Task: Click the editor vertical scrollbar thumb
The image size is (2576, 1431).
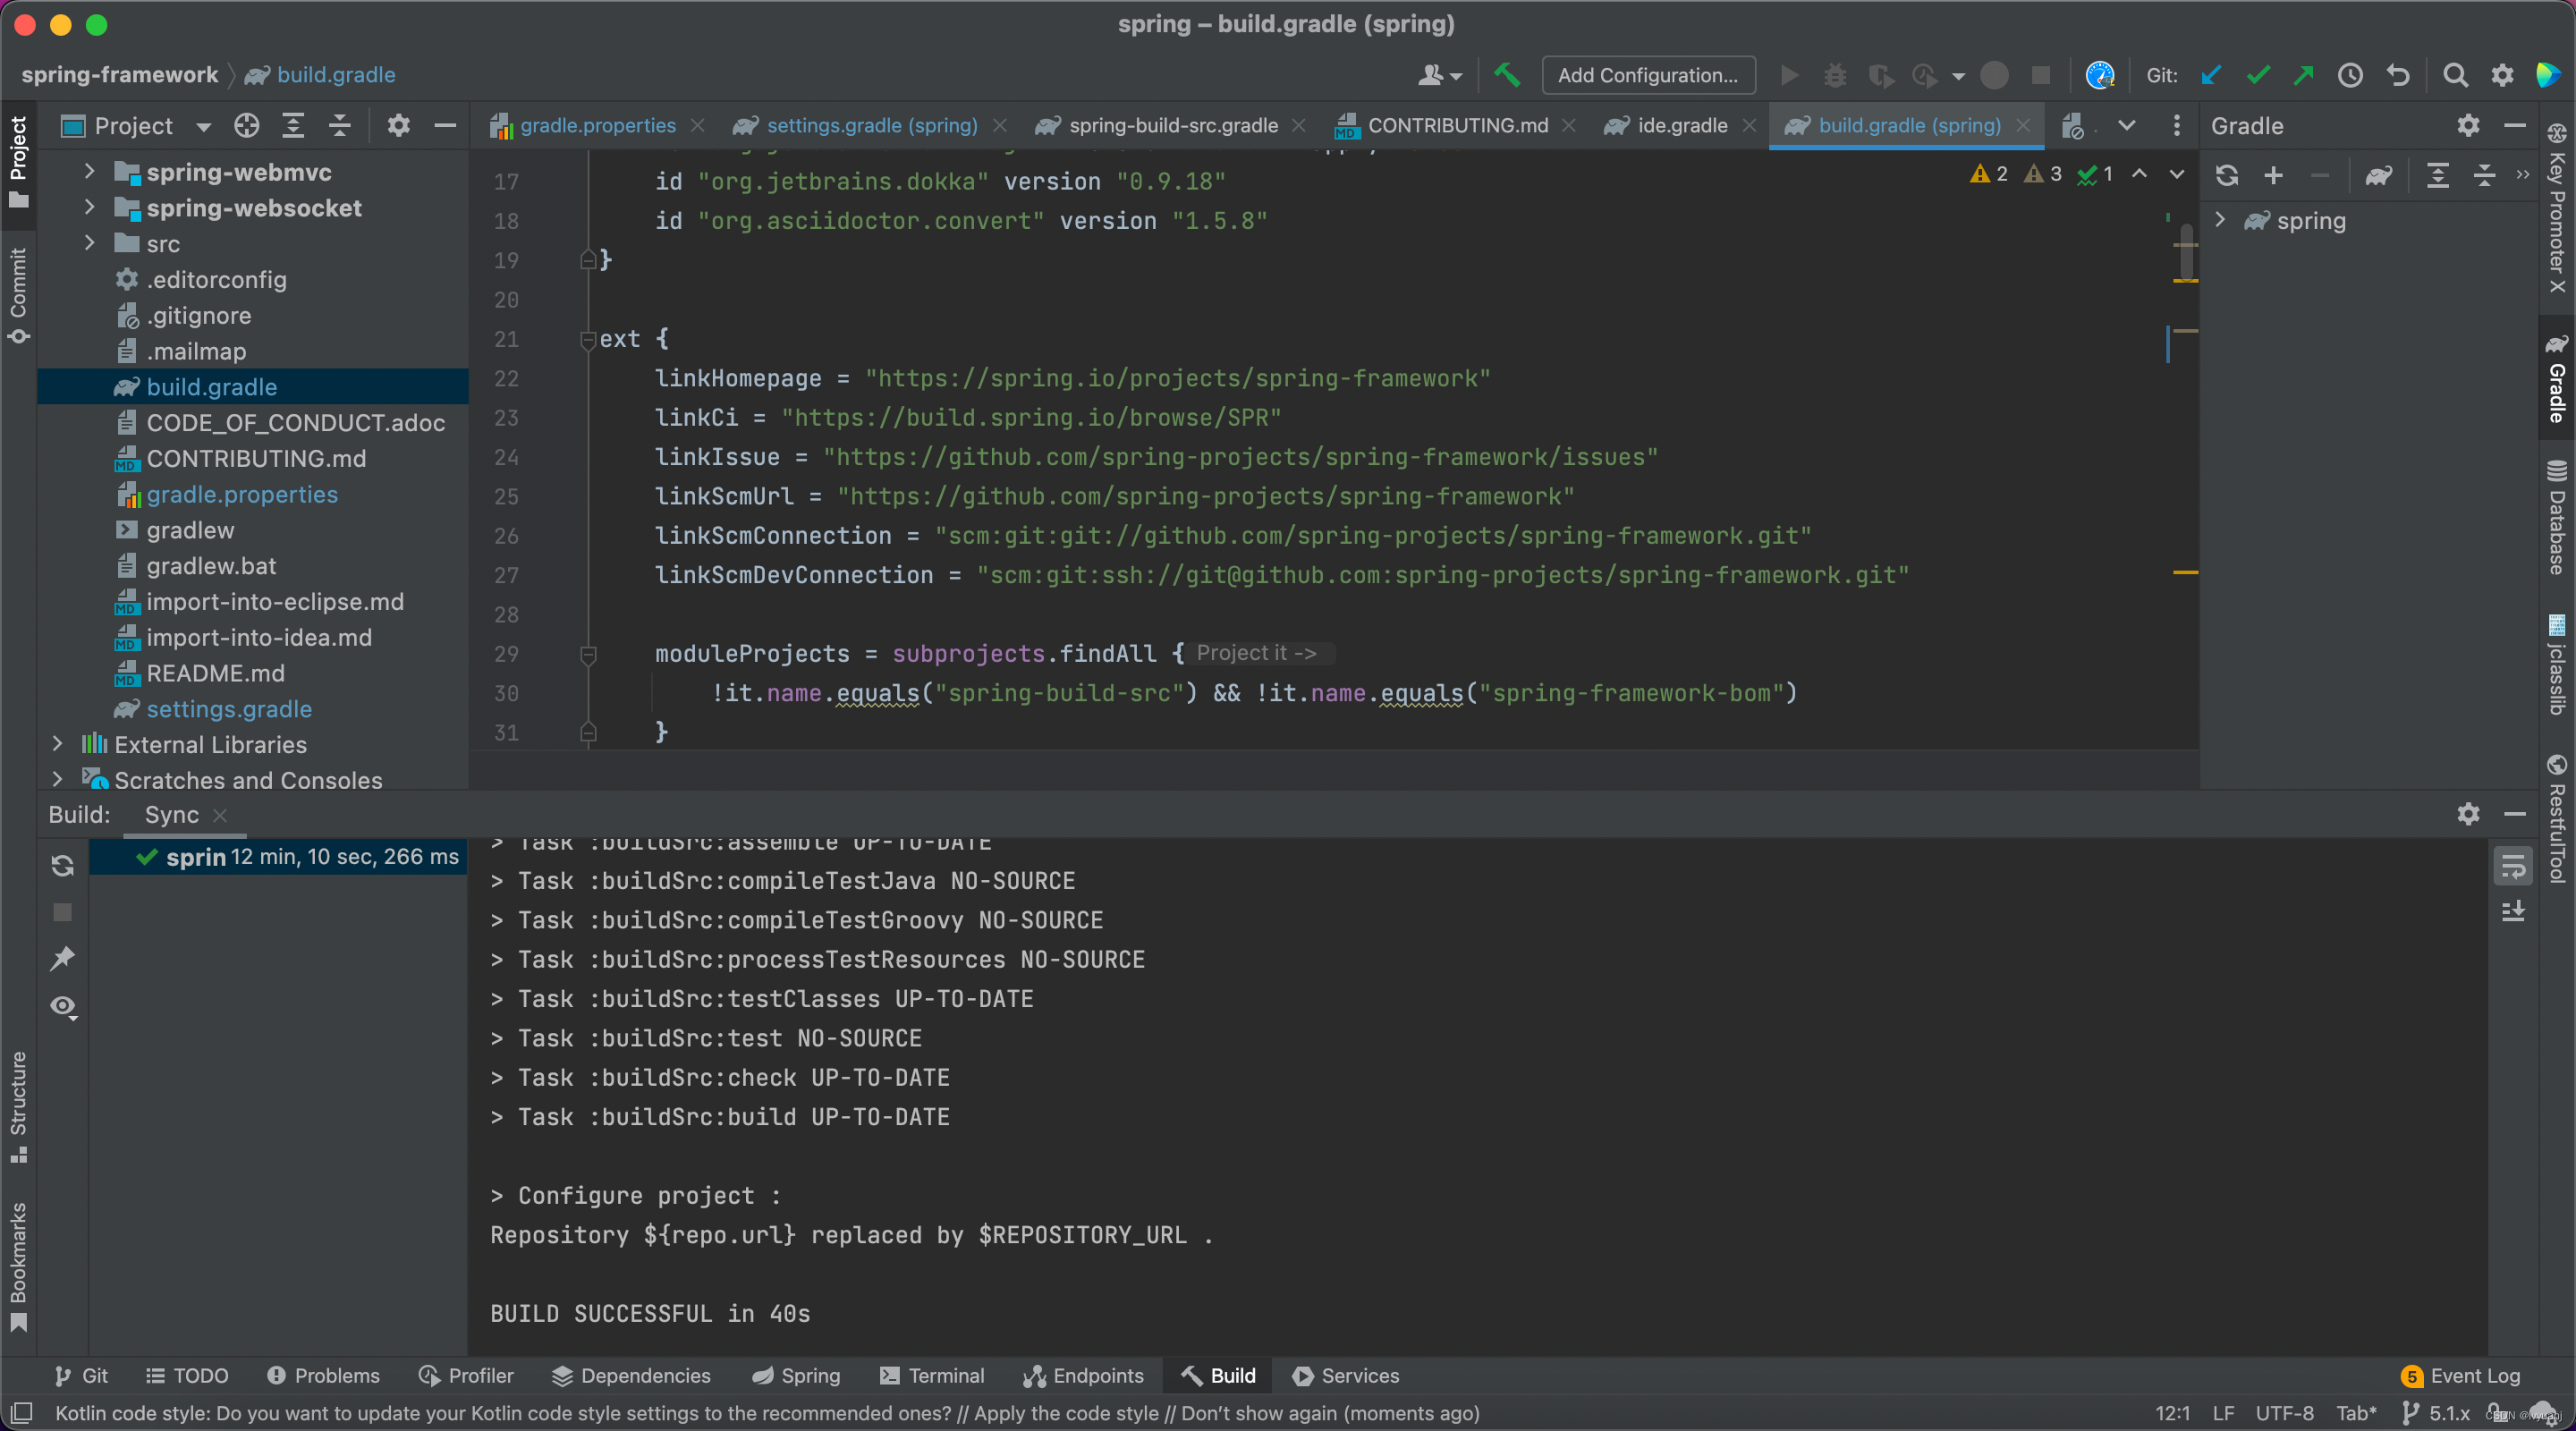Action: coord(2187,252)
